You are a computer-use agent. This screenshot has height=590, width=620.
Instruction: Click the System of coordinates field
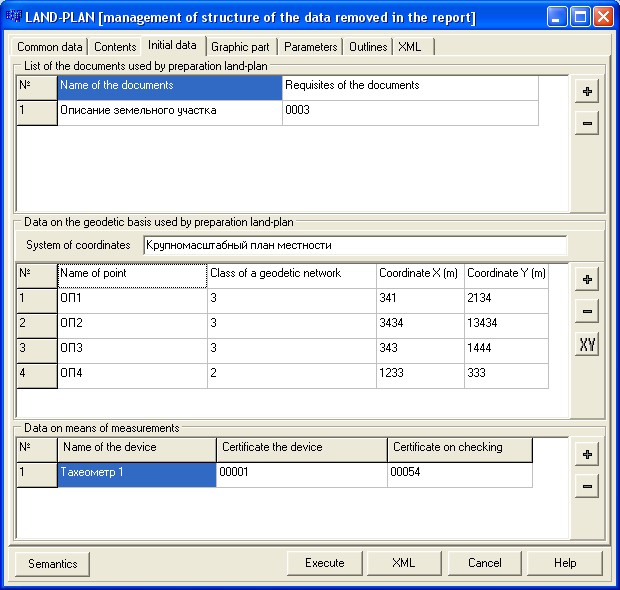pos(355,245)
